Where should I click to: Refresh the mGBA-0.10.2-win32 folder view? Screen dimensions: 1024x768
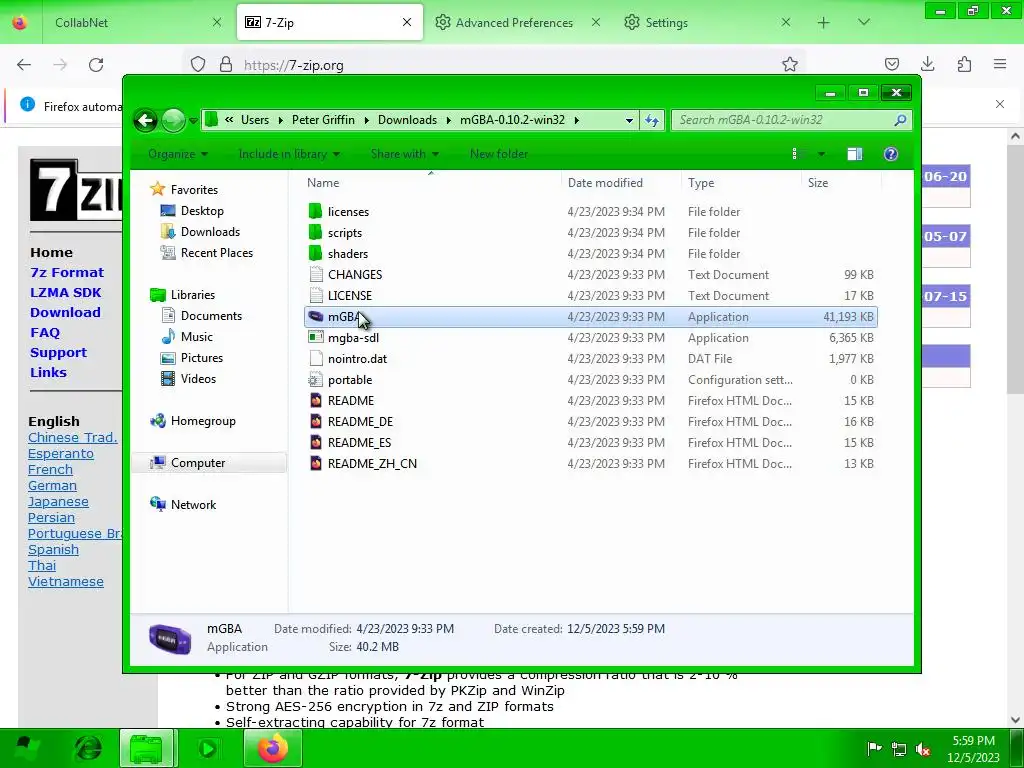652,120
